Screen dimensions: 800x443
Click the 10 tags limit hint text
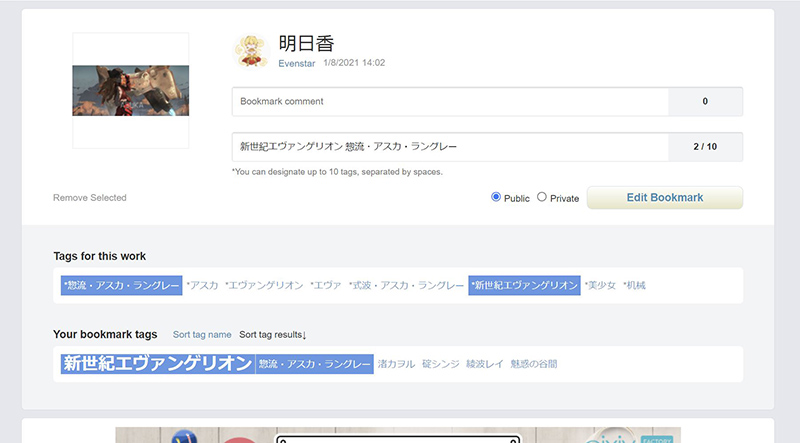[x=337, y=172]
